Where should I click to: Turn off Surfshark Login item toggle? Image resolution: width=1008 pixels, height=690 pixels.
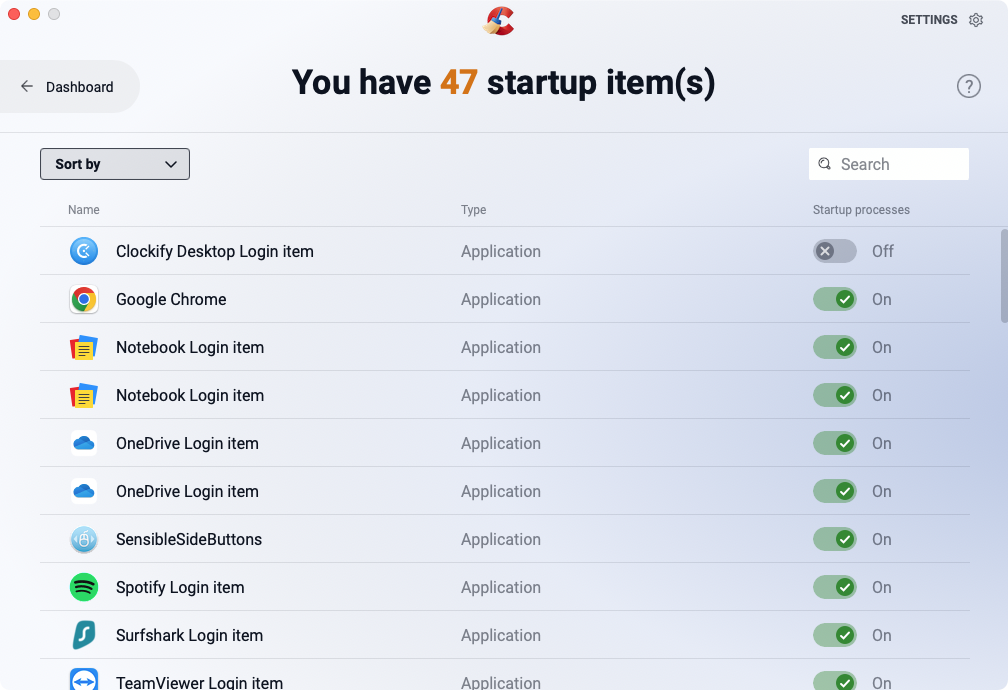tap(834, 635)
